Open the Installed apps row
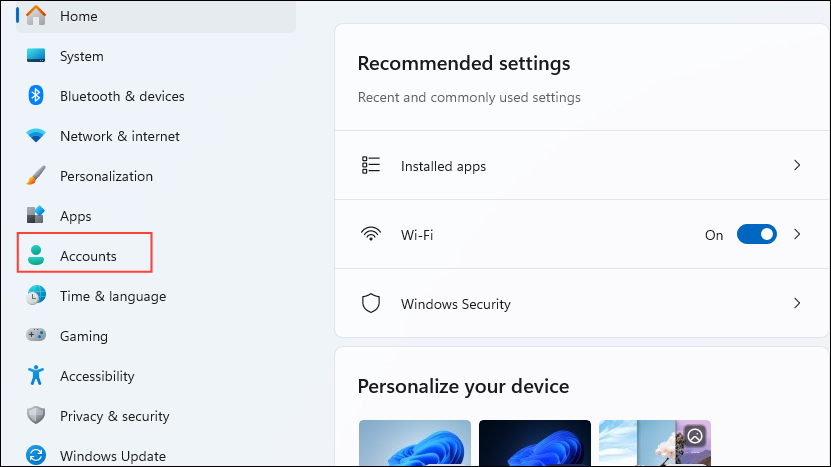The width and height of the screenshot is (831, 467). [581, 165]
